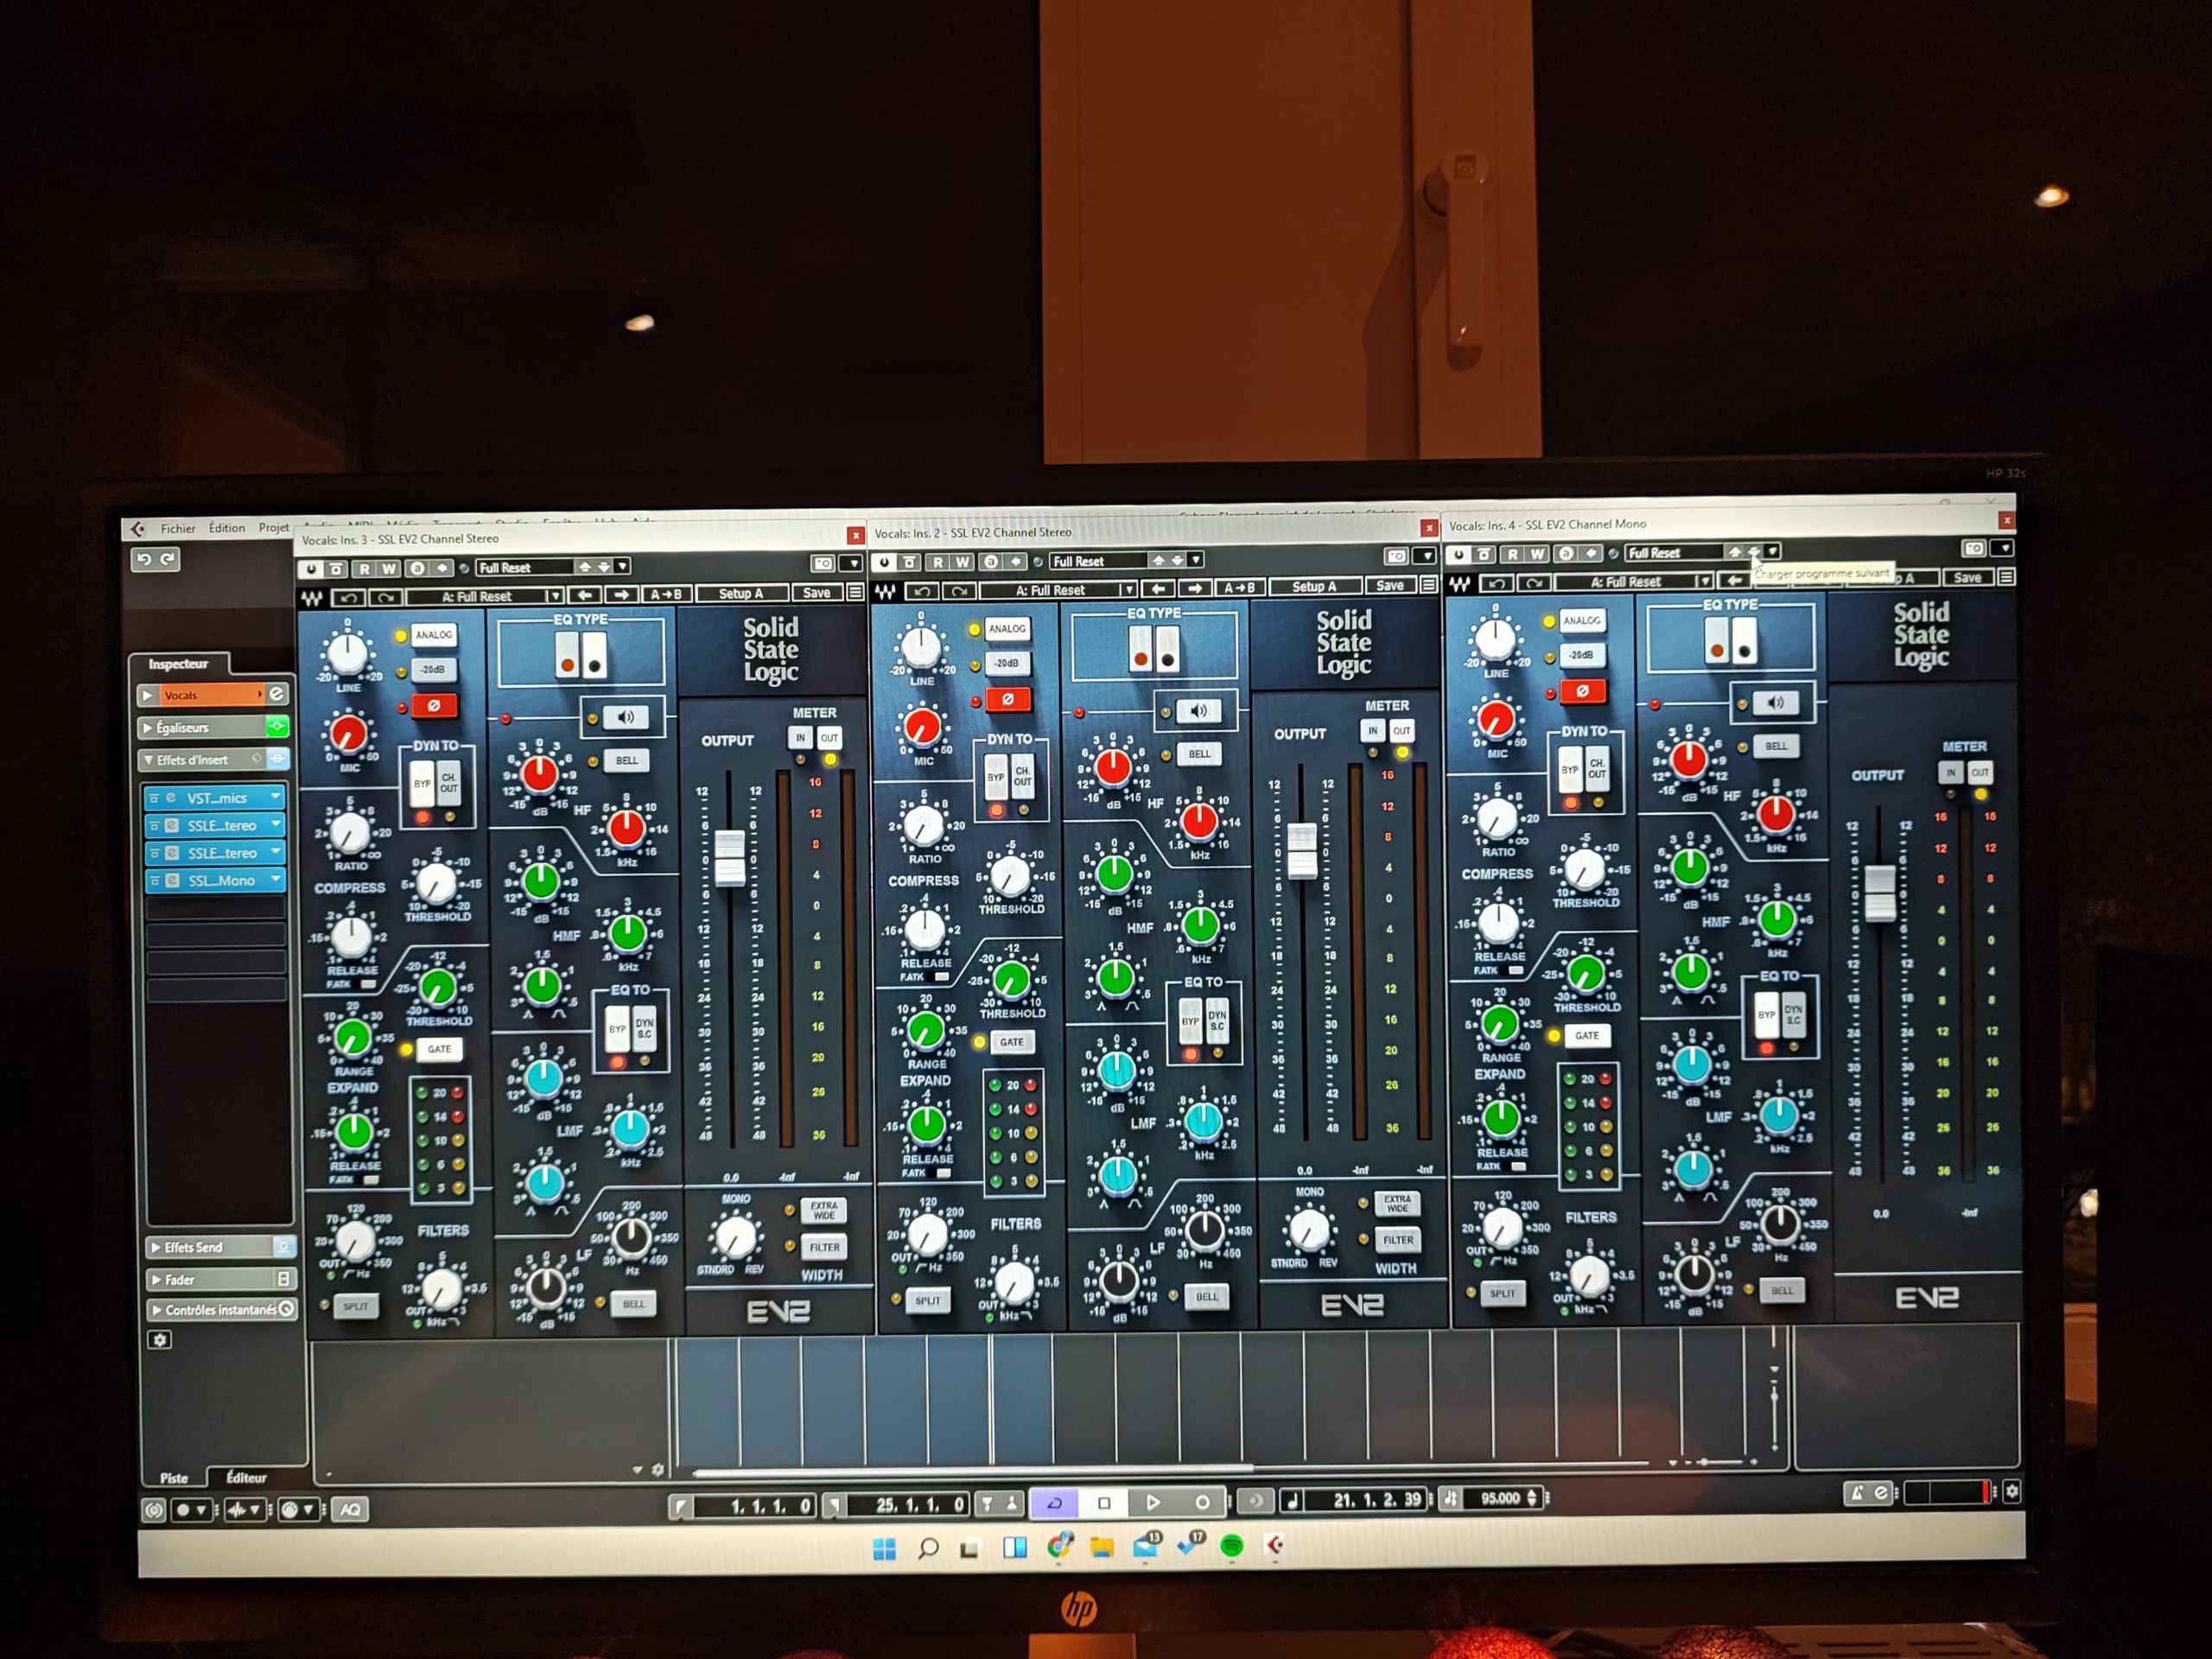
Task: Click the Save button in Ins. 2 plugin
Action: (x=1389, y=586)
